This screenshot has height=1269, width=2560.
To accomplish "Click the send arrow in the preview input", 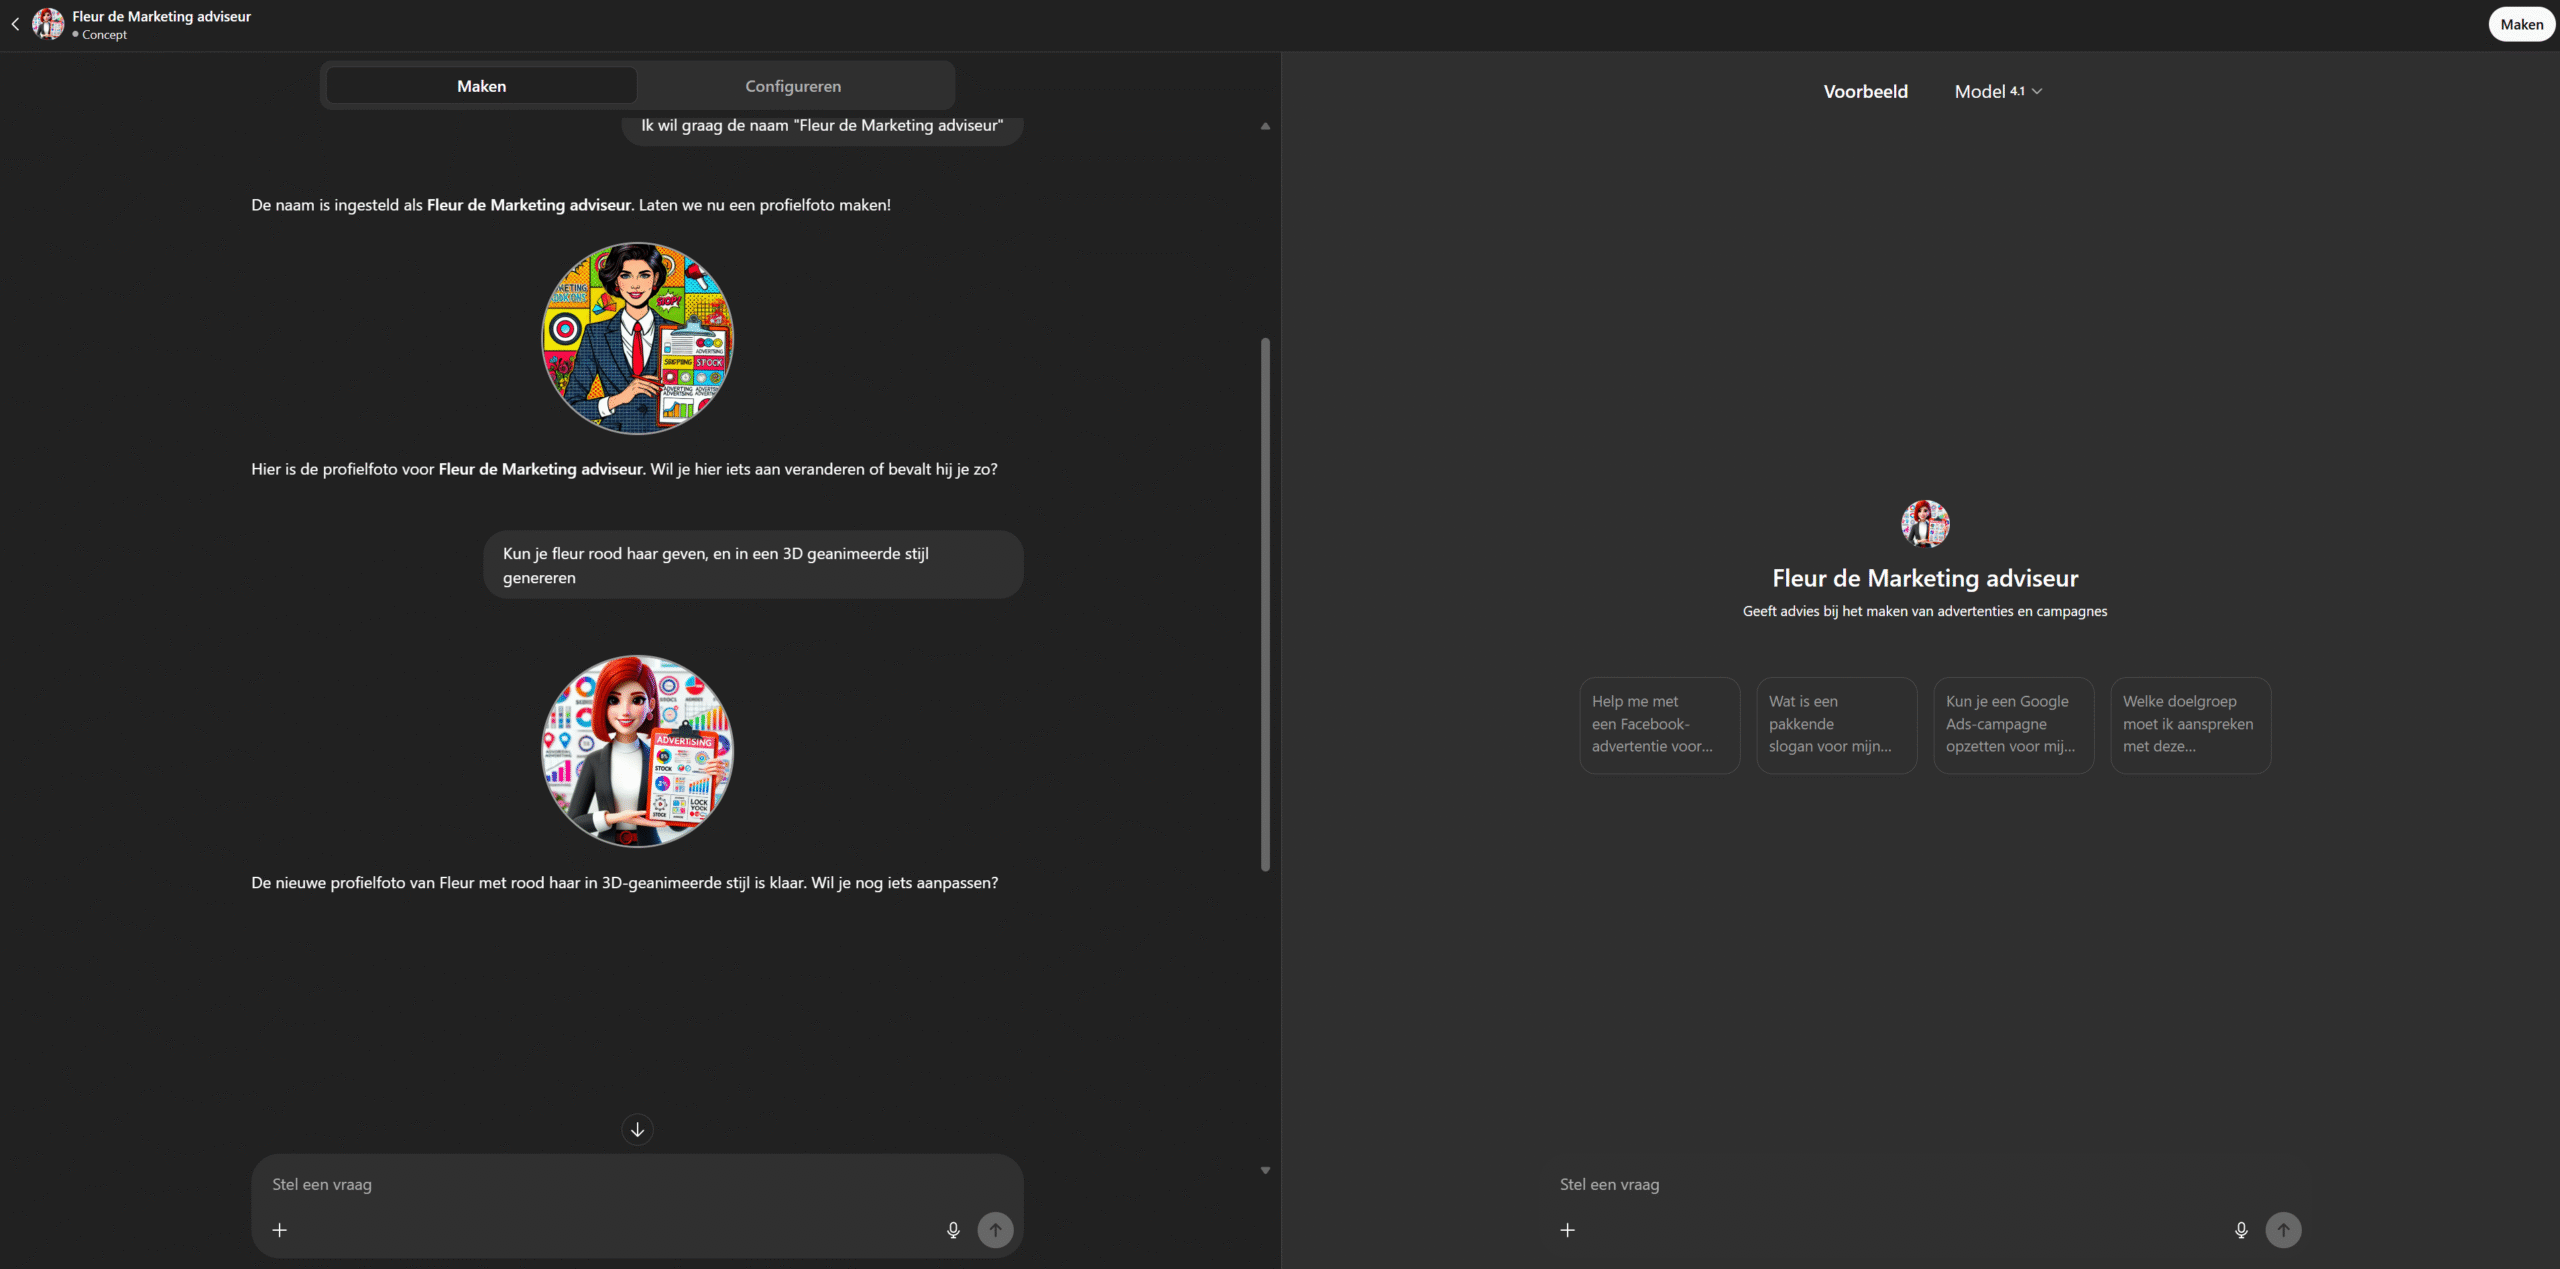I will [x=2283, y=1230].
